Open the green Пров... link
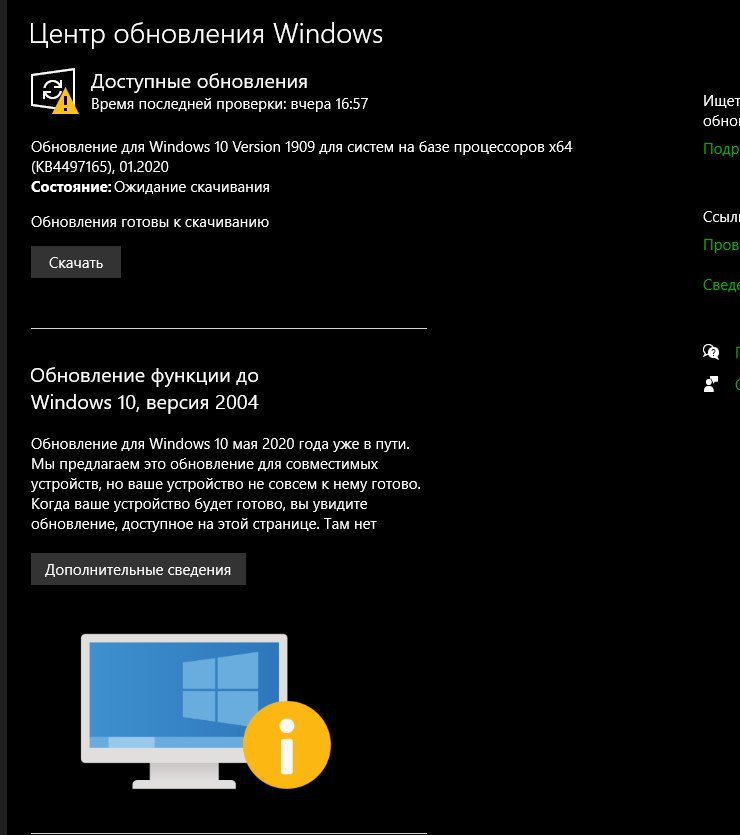The width and height of the screenshot is (740, 835). [x=721, y=244]
